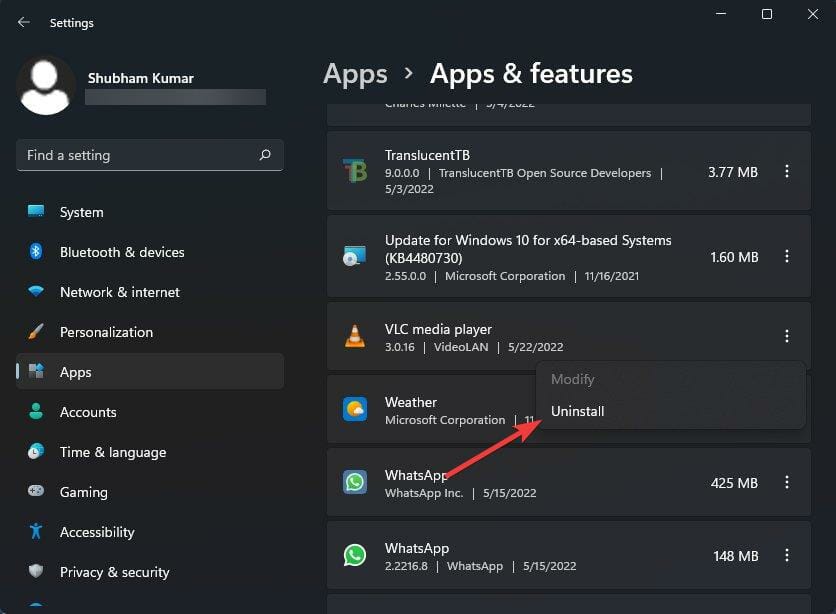Open TranslucentTB more options menu

787,171
